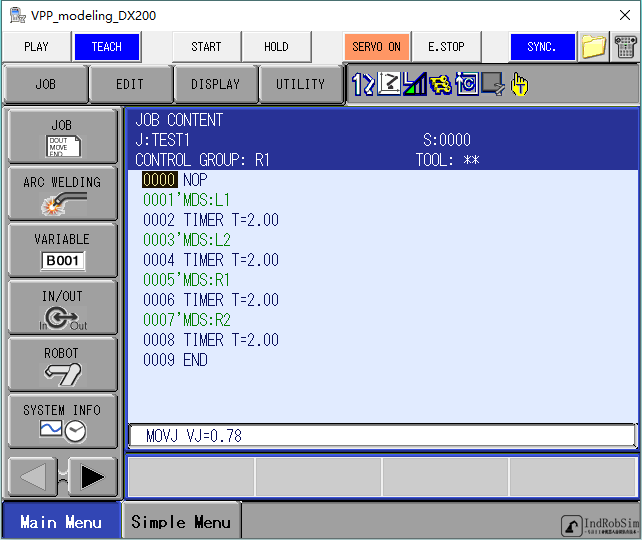Viewport: 642px width, 540px height.
Task: Open the EDIT menu
Action: 130,84
